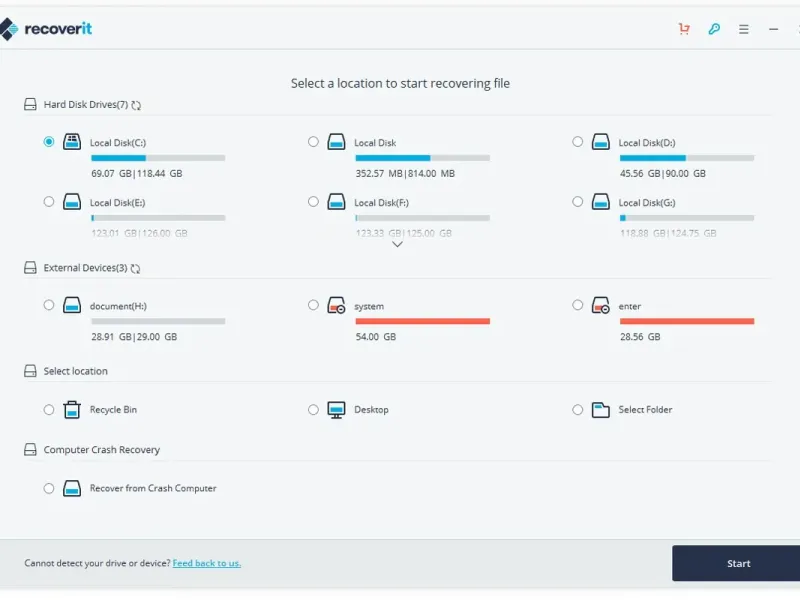The height and width of the screenshot is (600, 800).
Task: Click the Recycle Bin icon
Action: point(72,409)
